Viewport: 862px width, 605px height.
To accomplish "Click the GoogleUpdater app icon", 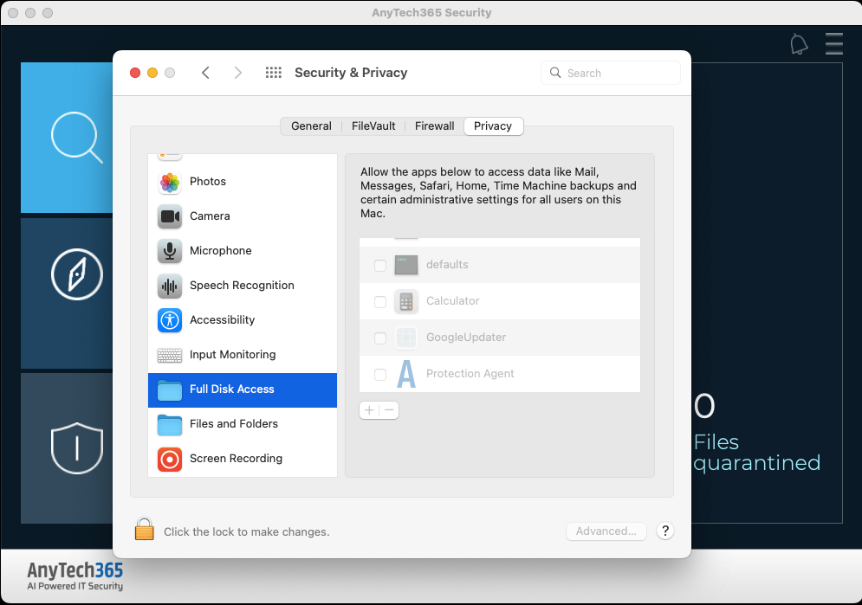I will pyautogui.click(x=406, y=337).
